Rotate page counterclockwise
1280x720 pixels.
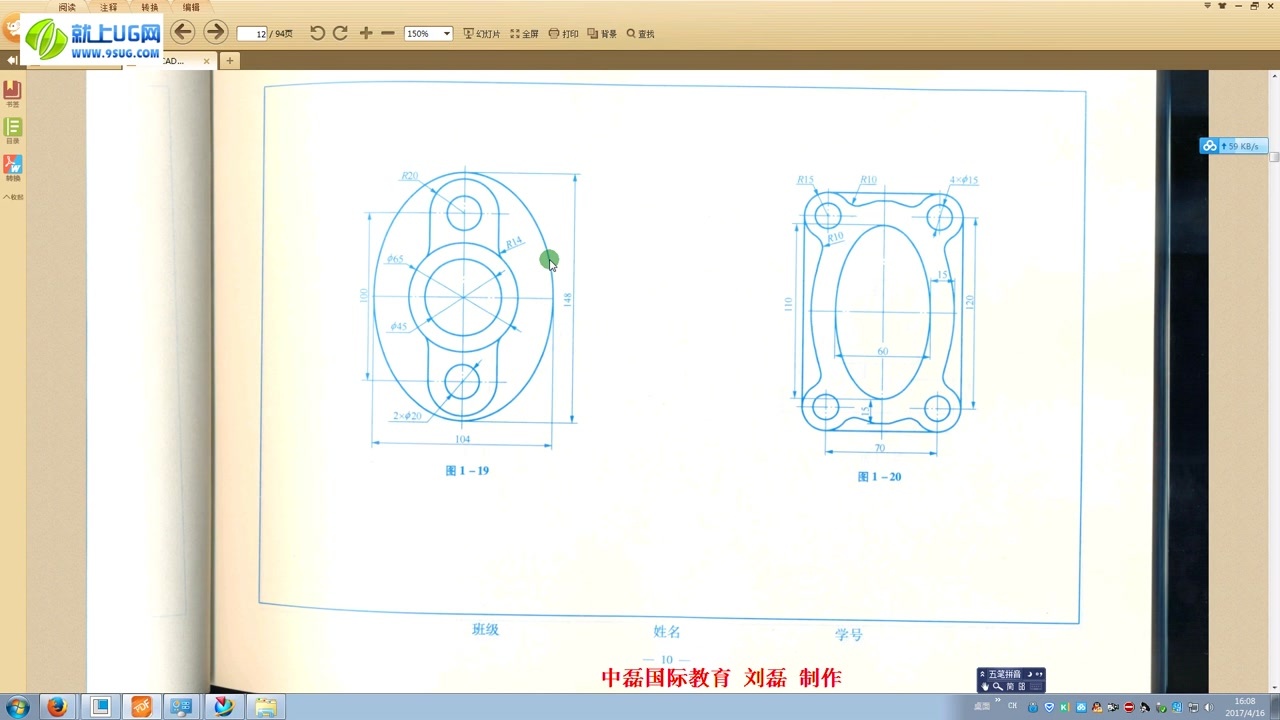pos(317,33)
